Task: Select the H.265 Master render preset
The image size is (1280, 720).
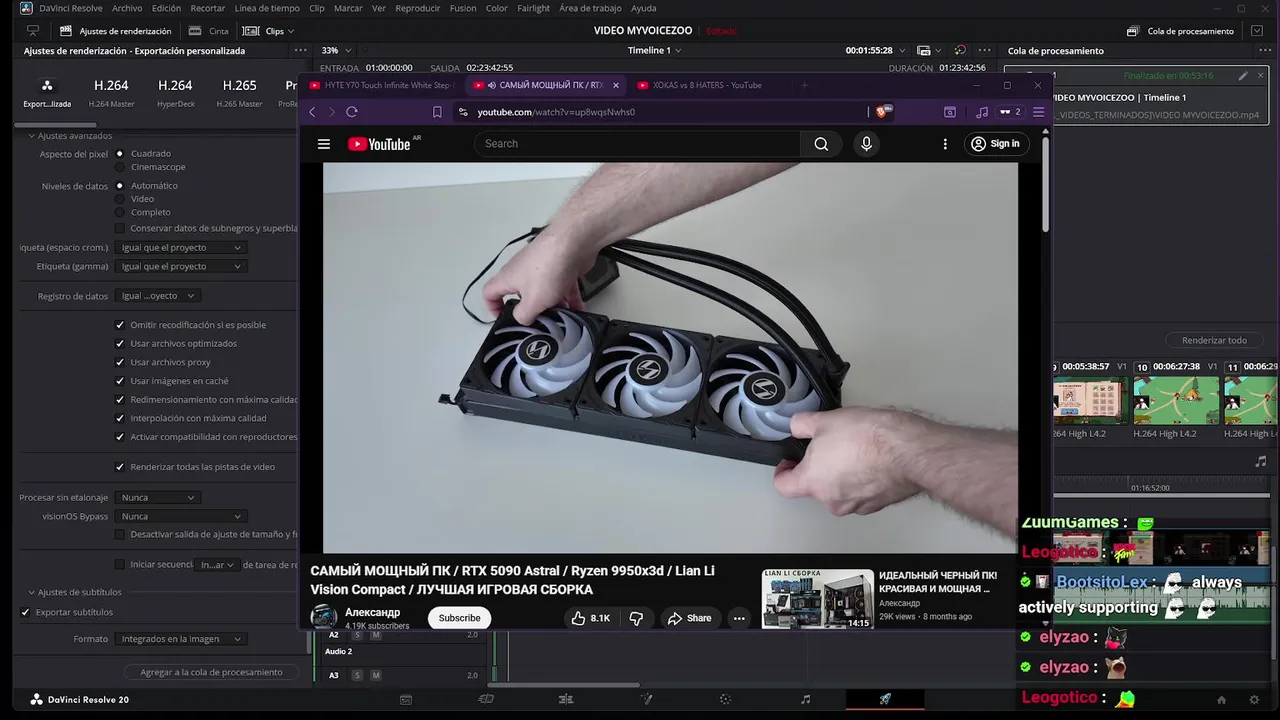Action: [x=240, y=92]
